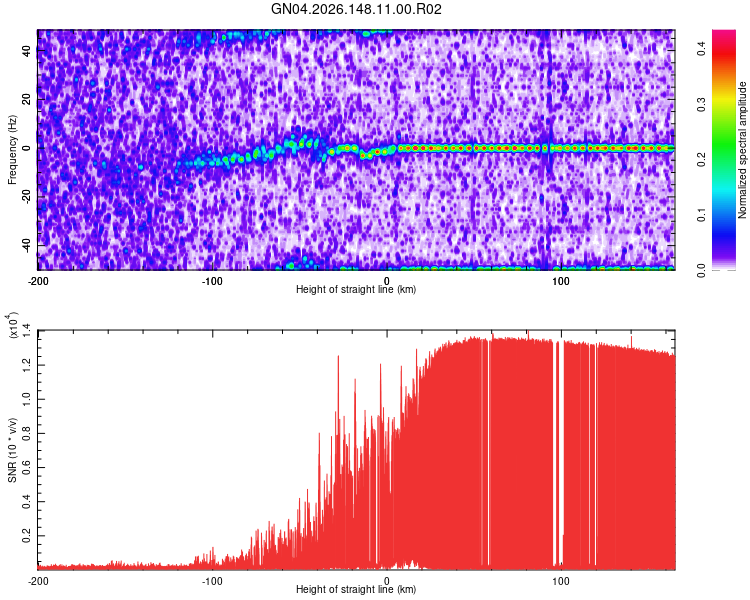This screenshot has height=600, width=750.
Task: Click the -100 tick label under the spectrogram
Action: tap(211, 281)
